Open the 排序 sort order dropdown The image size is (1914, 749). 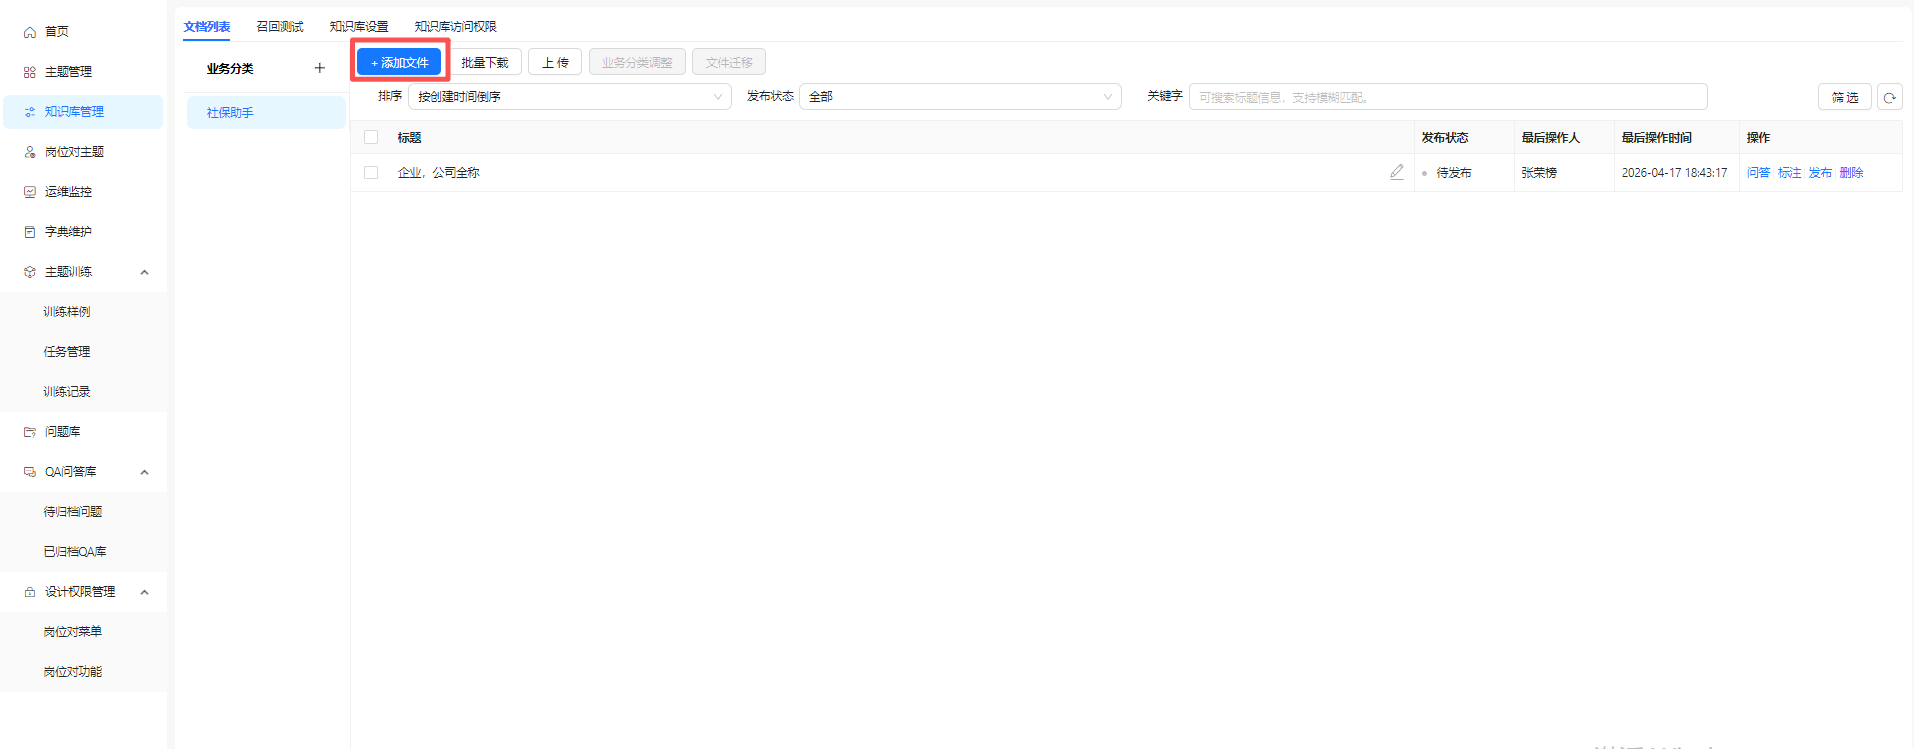point(570,97)
